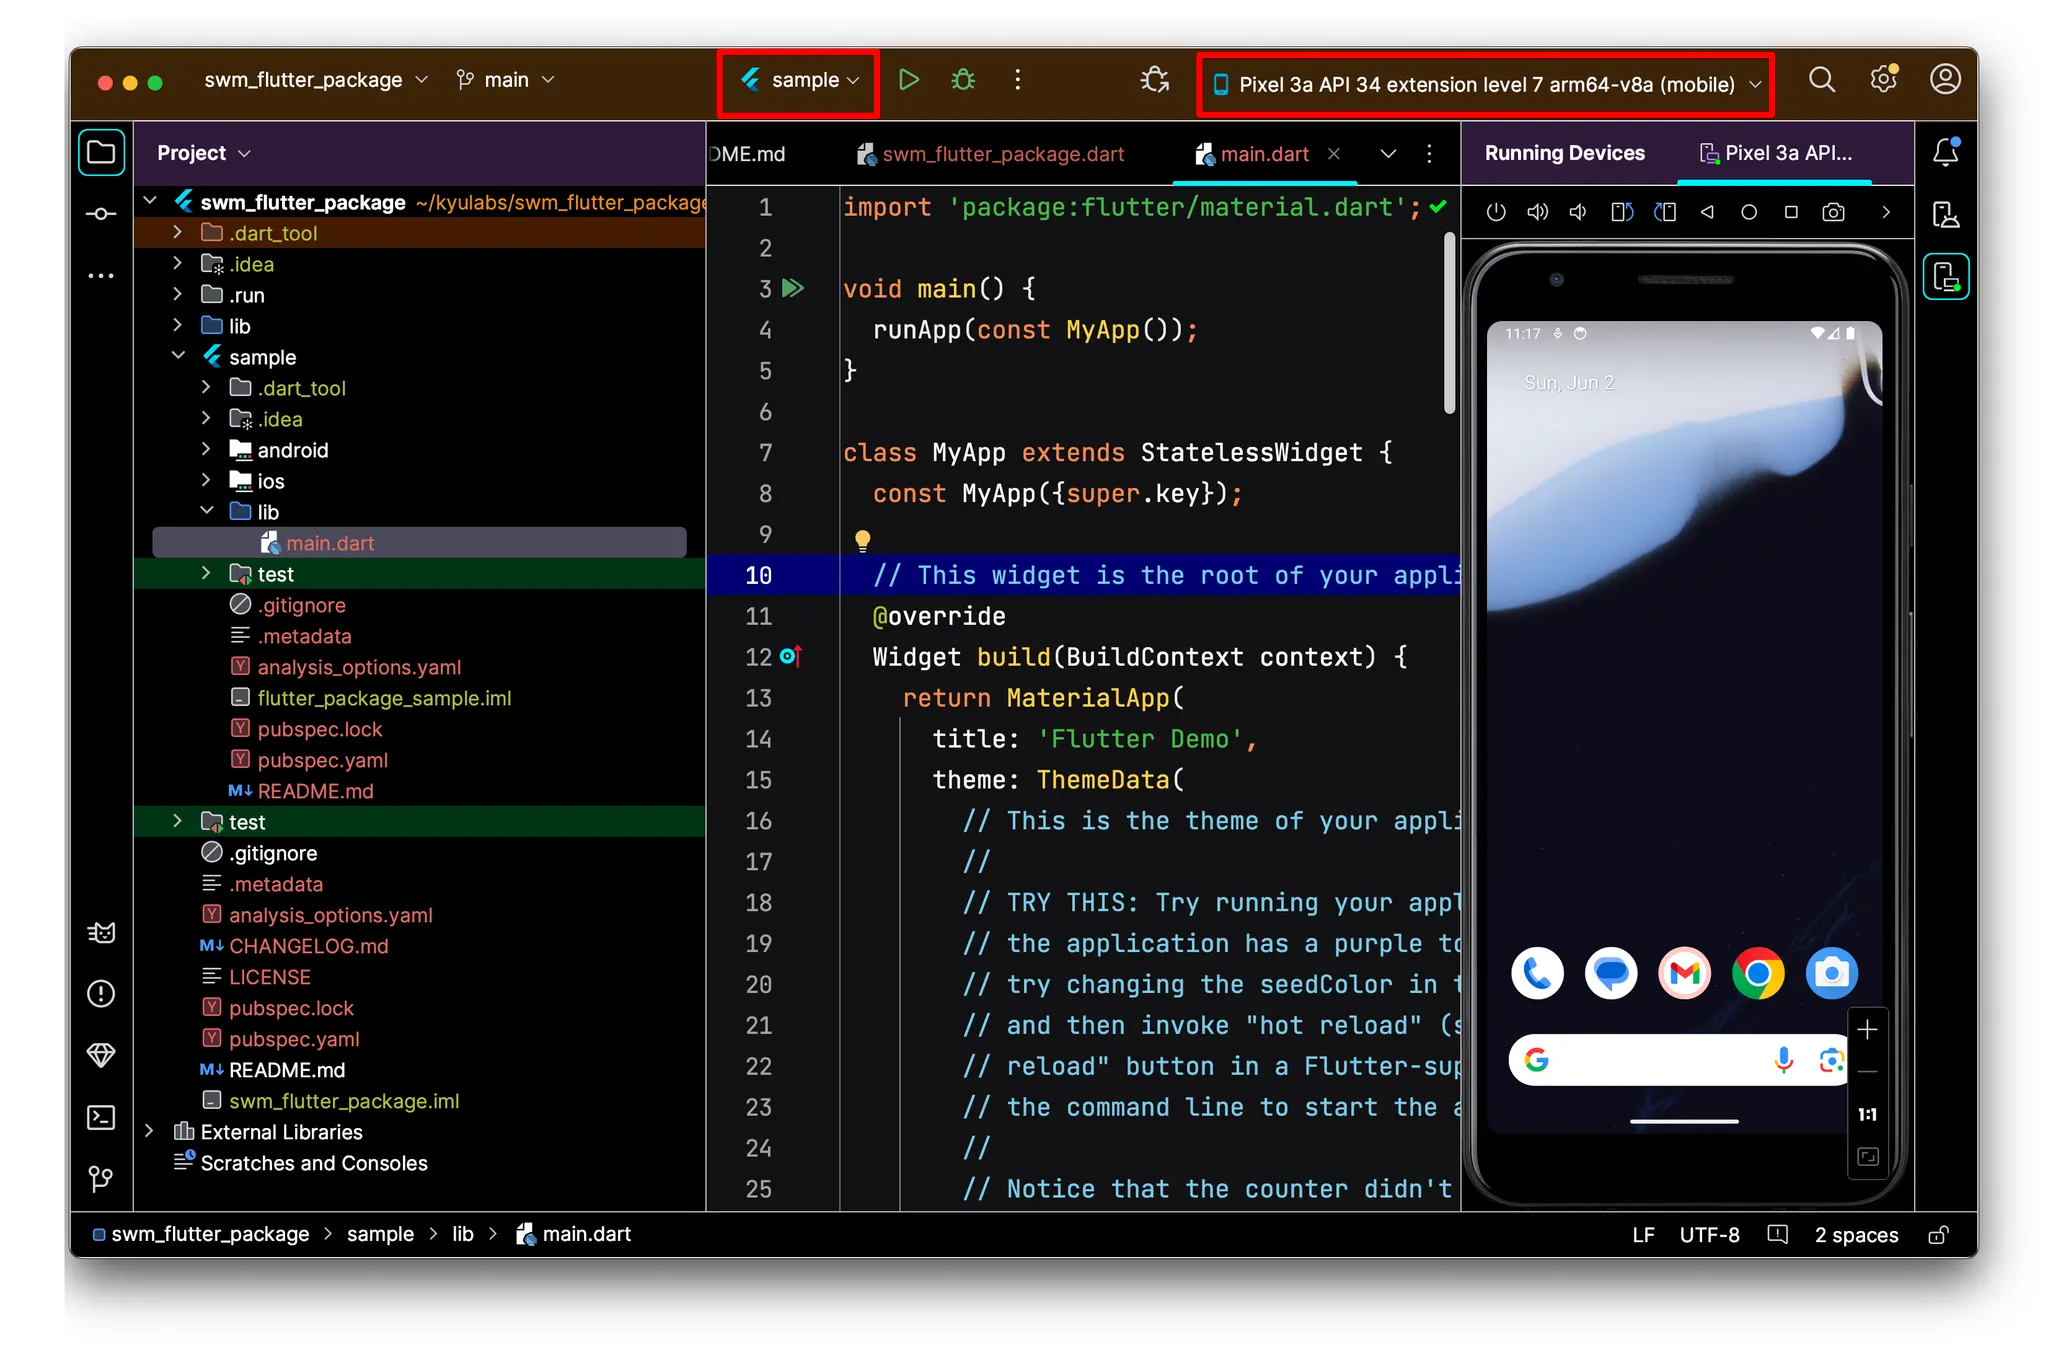2048x1350 pixels.
Task: Click the main branch button
Action: (x=505, y=80)
